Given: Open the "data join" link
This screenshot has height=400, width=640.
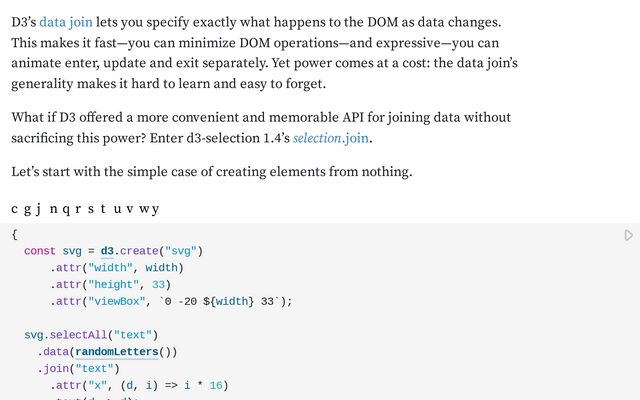Looking at the screenshot, I should 66,21.
